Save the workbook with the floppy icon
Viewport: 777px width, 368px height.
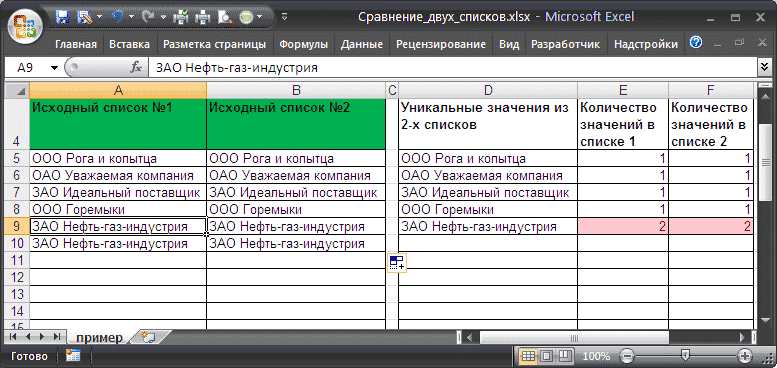point(63,17)
